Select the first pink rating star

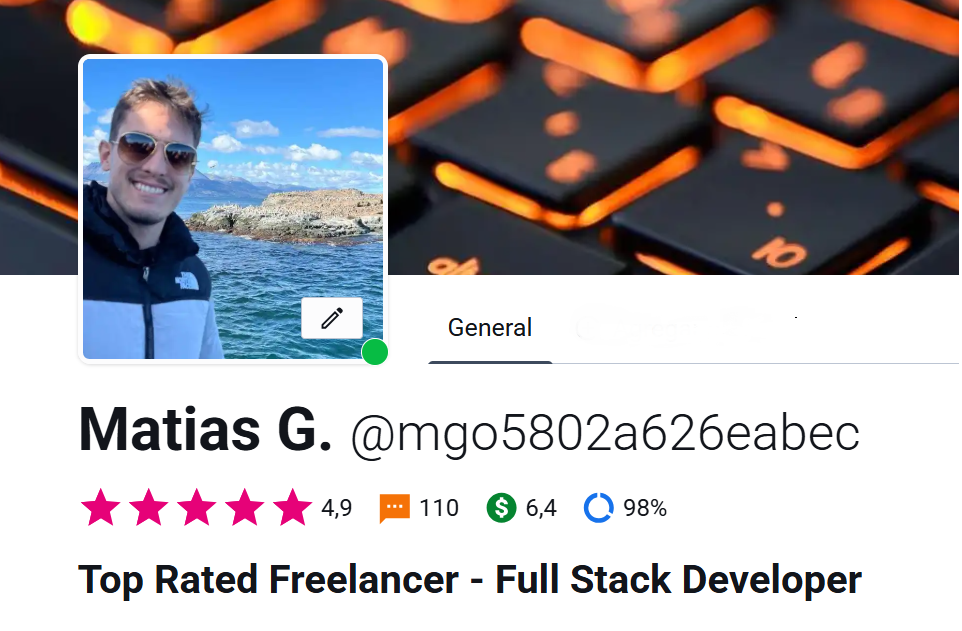101,507
